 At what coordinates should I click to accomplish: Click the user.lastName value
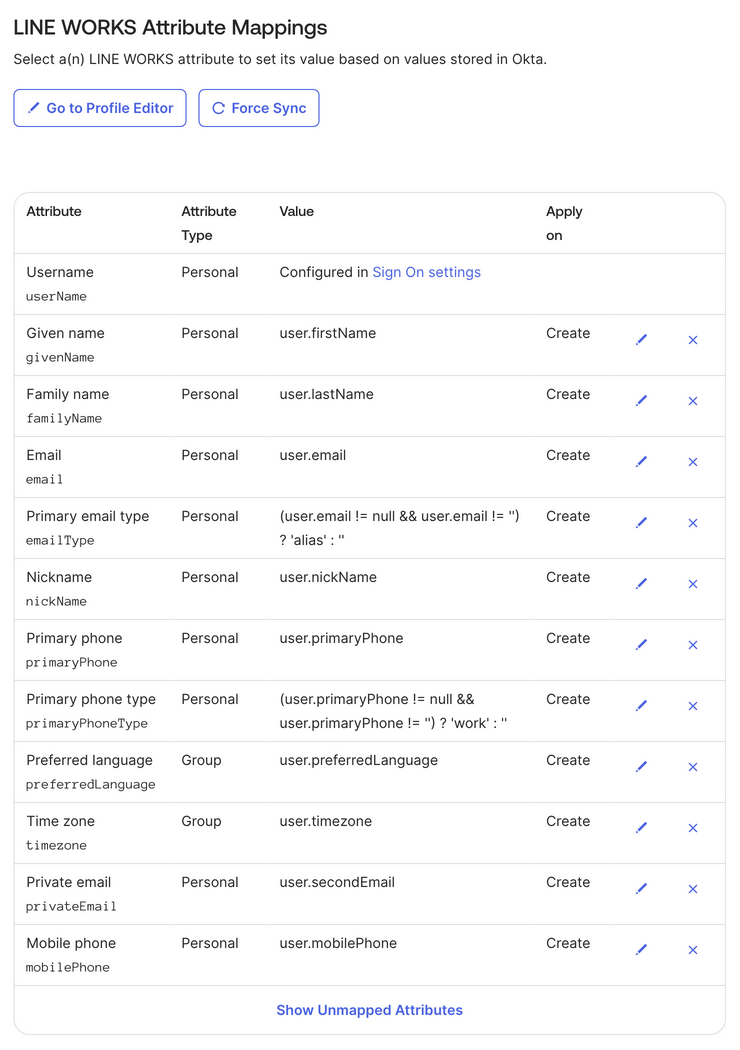point(326,394)
